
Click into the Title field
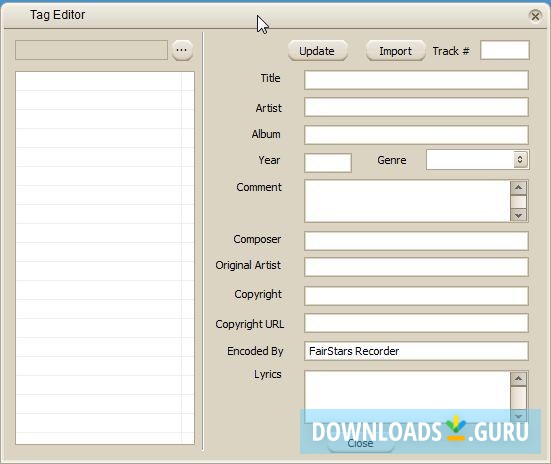pyautogui.click(x=416, y=80)
